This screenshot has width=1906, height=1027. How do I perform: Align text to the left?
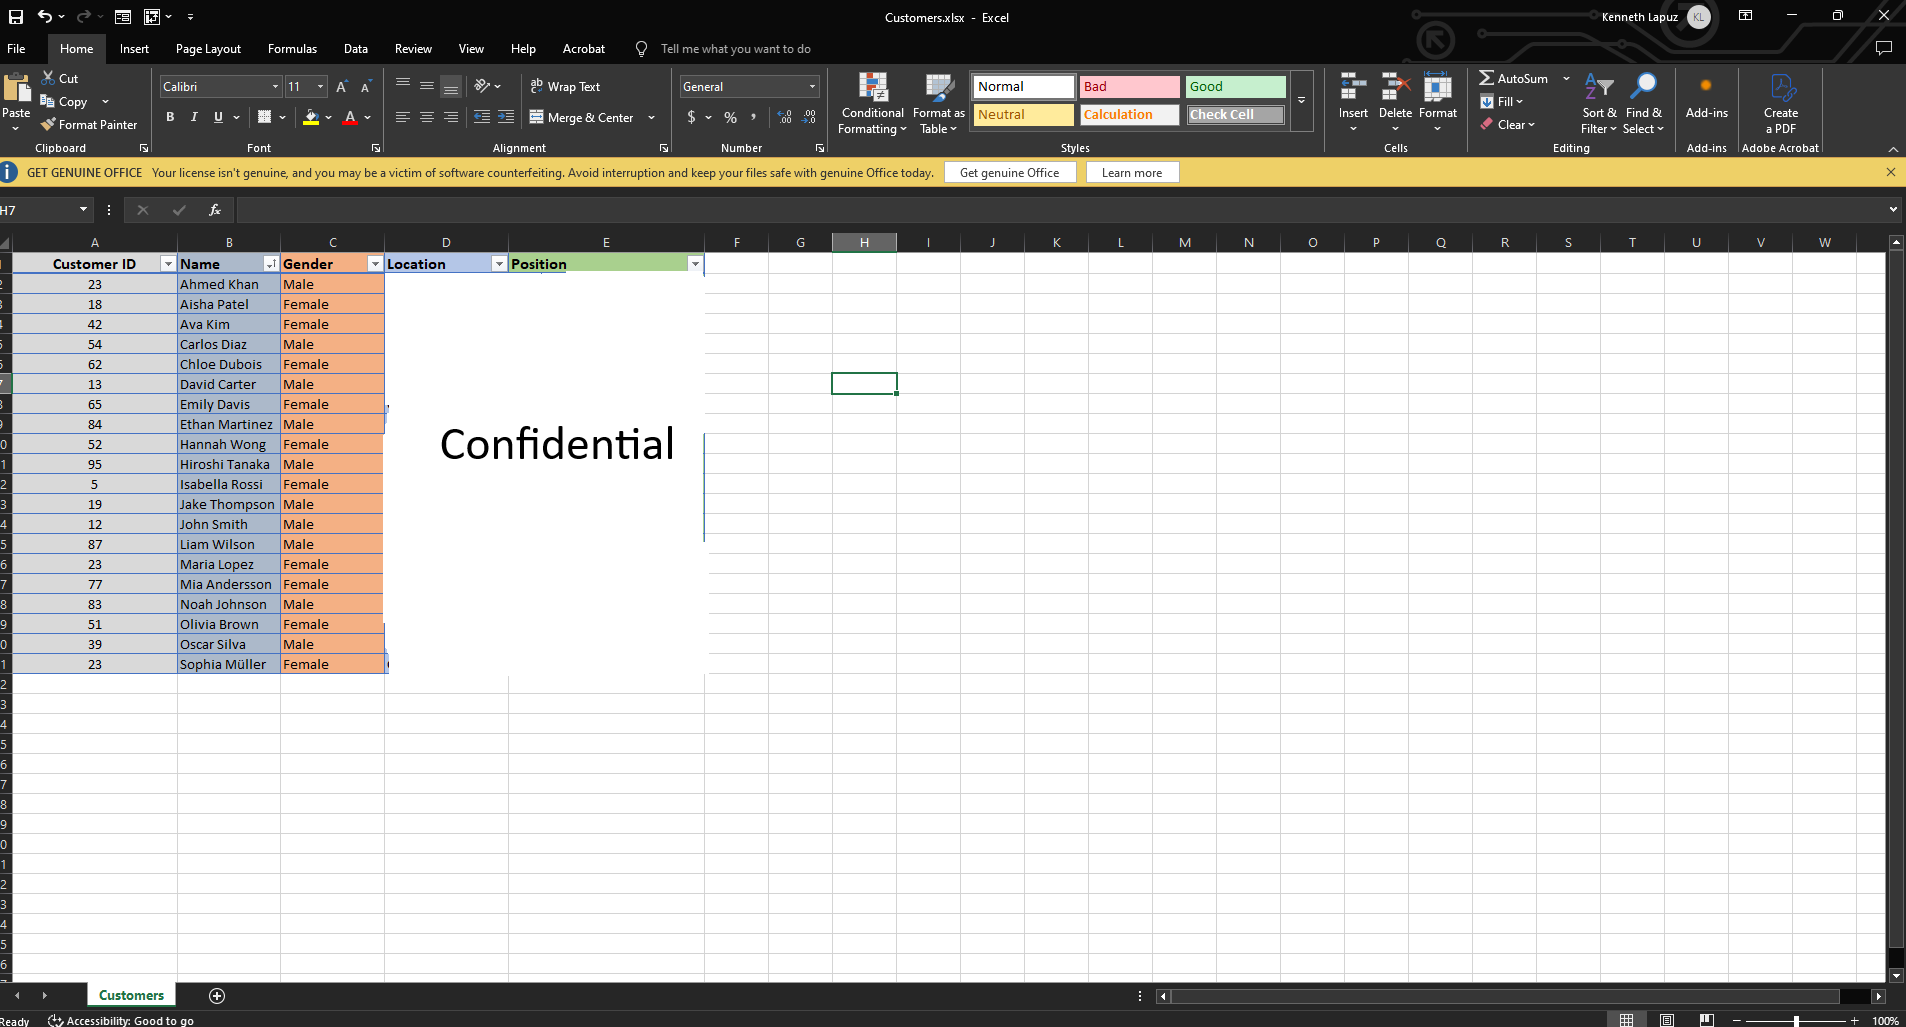click(x=402, y=117)
